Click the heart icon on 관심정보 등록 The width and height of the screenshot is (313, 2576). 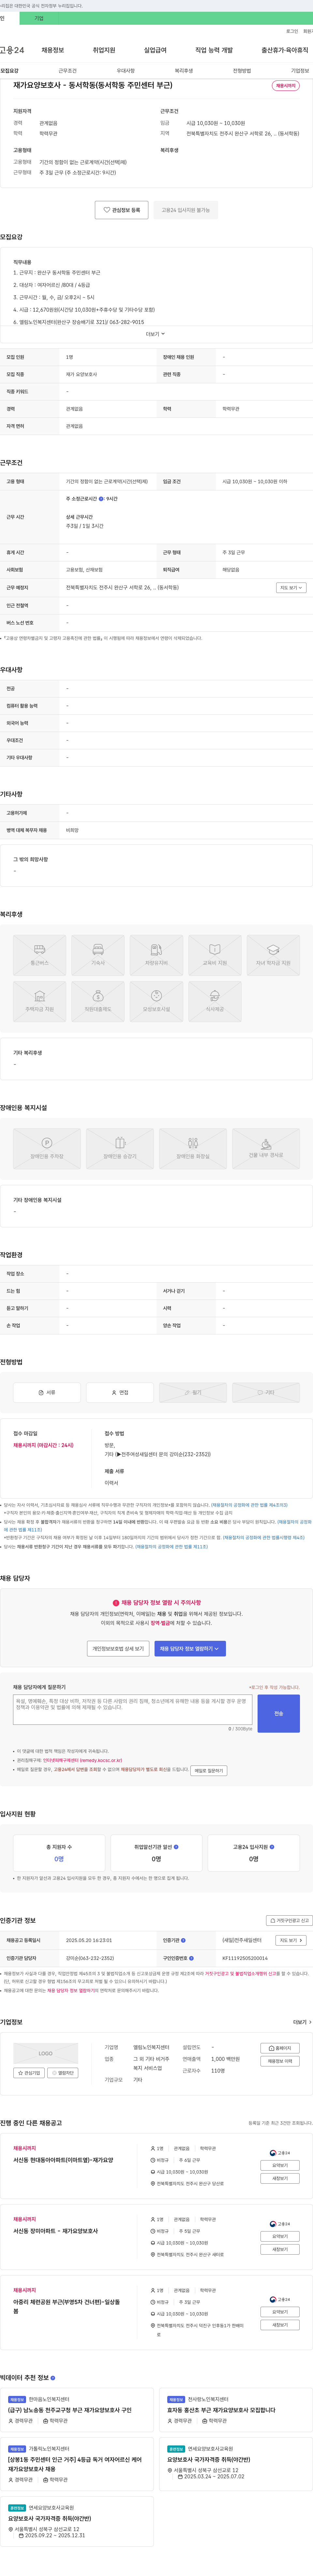point(107,210)
